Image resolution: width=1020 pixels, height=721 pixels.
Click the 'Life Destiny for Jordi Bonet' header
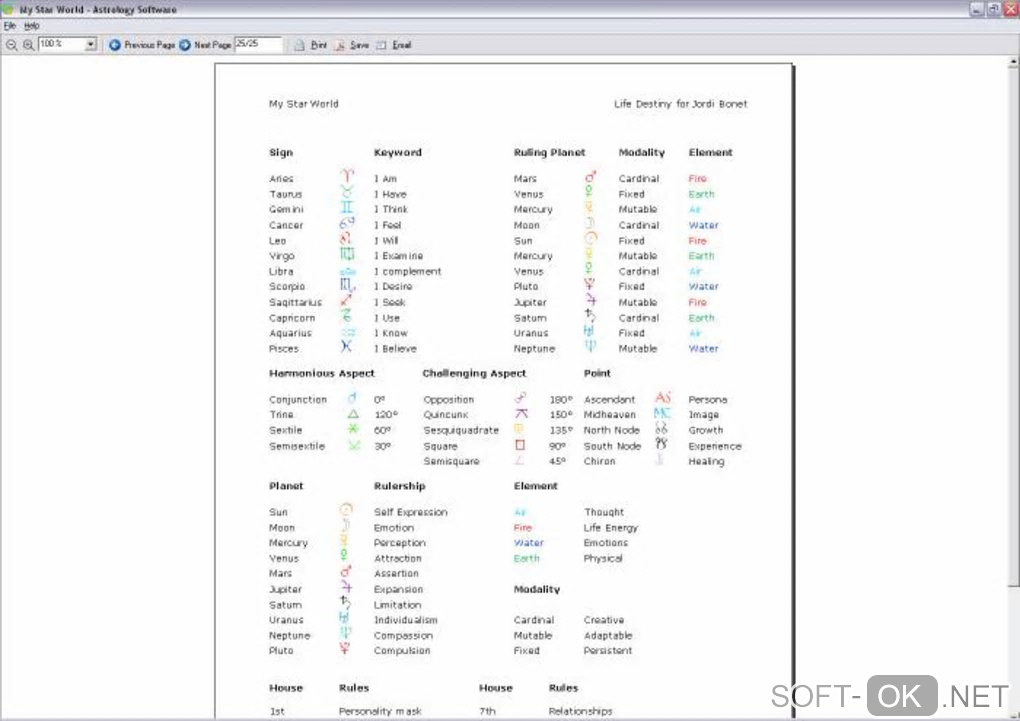(680, 104)
